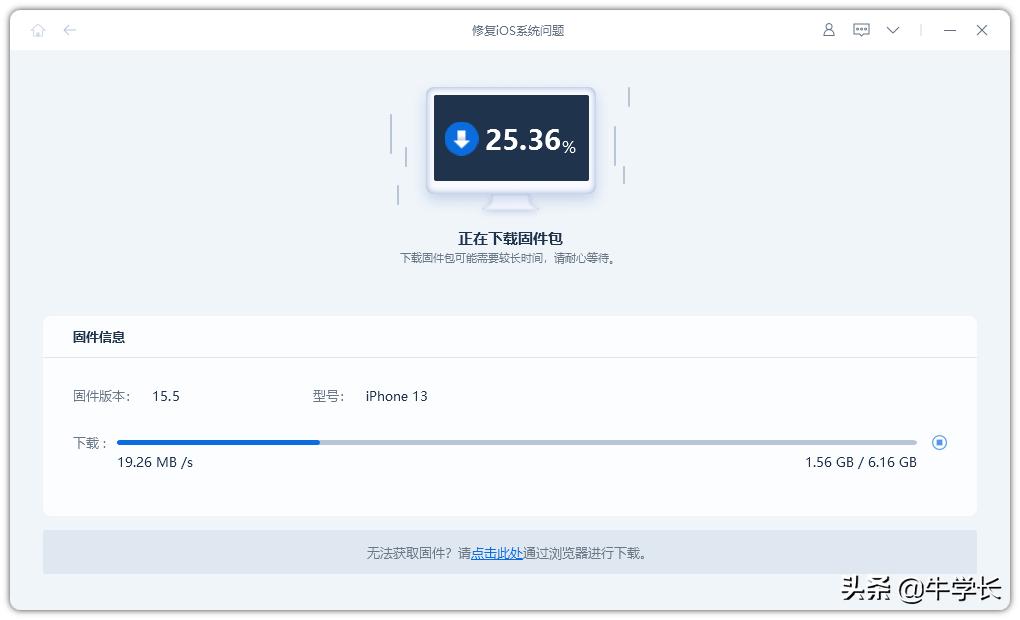The image size is (1020, 620).
Task: Click the iPhone 13 model label
Action: point(396,396)
